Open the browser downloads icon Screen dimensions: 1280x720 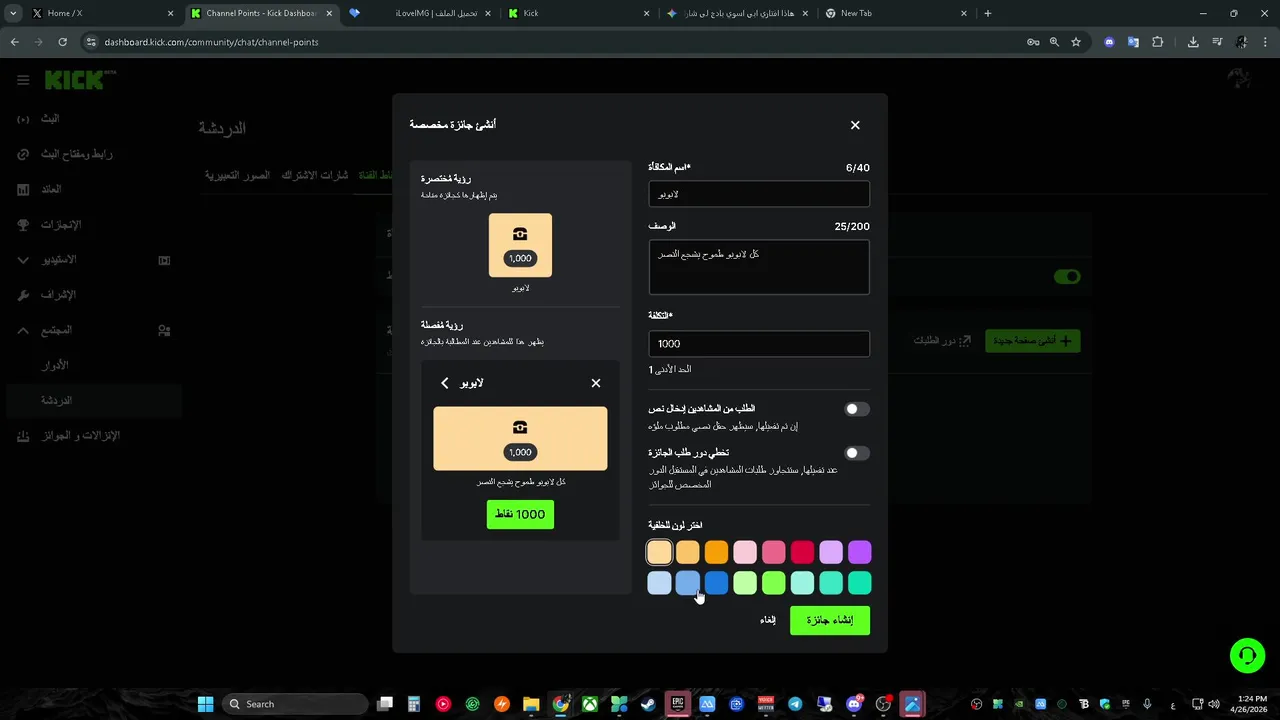[x=1193, y=42]
